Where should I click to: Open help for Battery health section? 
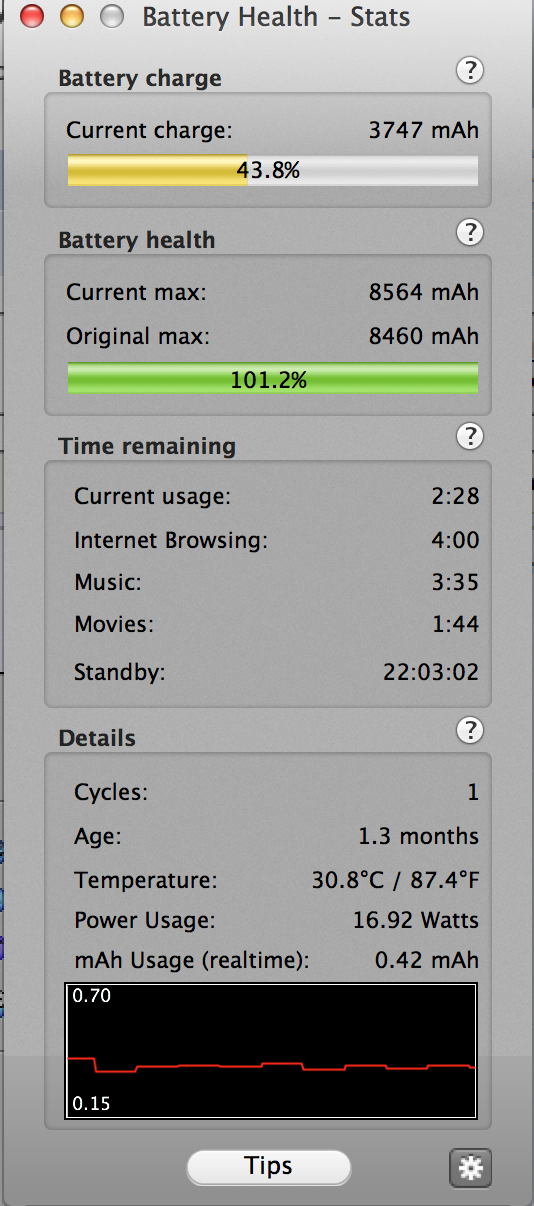470,232
